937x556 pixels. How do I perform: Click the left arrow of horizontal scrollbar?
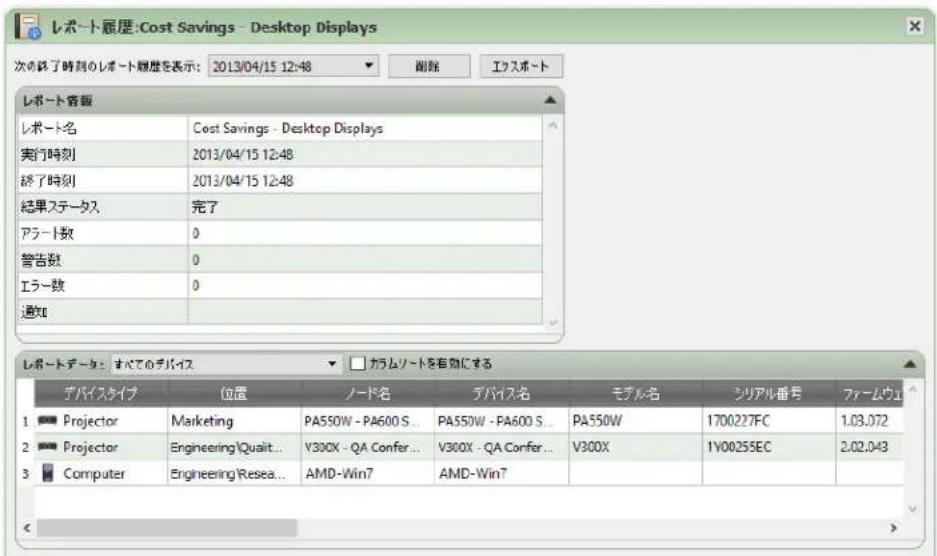27,528
